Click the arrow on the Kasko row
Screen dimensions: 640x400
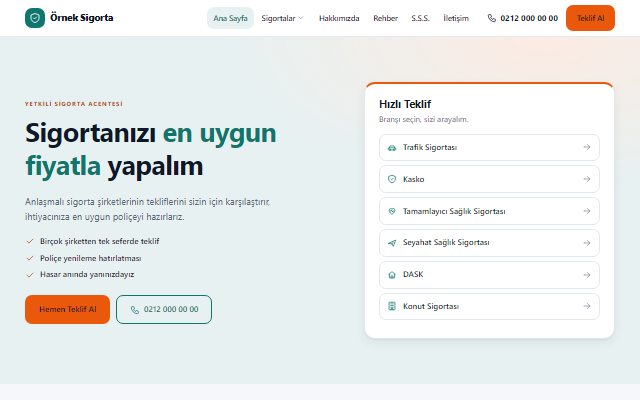[587, 179]
